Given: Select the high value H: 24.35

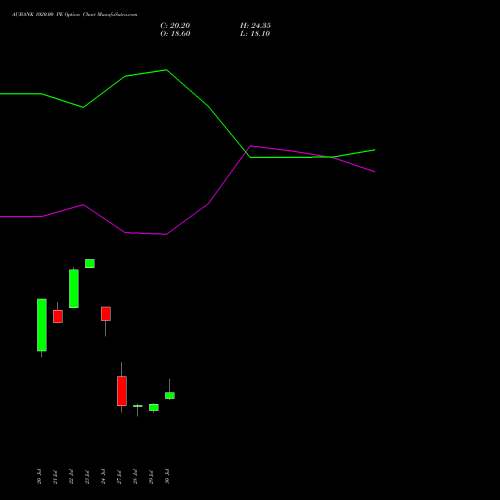Looking at the screenshot, I should [255, 26].
